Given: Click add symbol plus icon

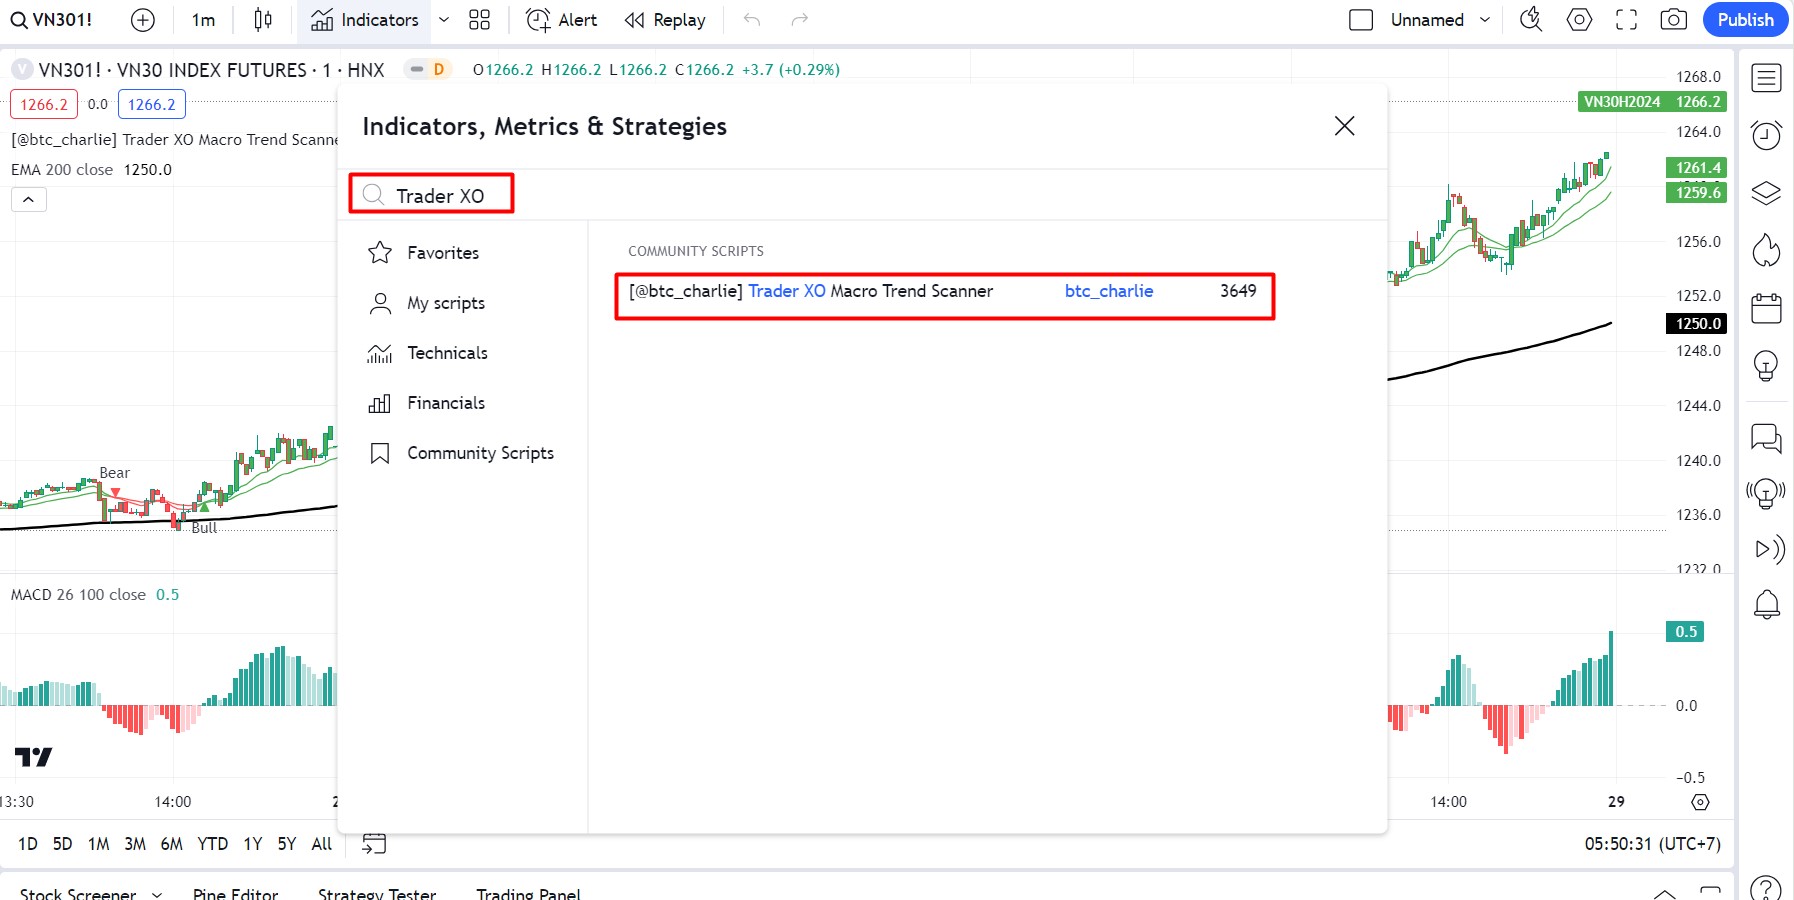Looking at the screenshot, I should point(143,20).
